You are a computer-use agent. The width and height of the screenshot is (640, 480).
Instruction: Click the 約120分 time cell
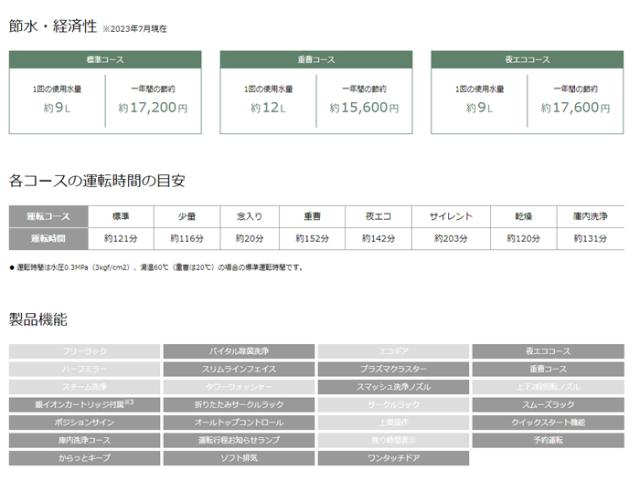(x=524, y=238)
